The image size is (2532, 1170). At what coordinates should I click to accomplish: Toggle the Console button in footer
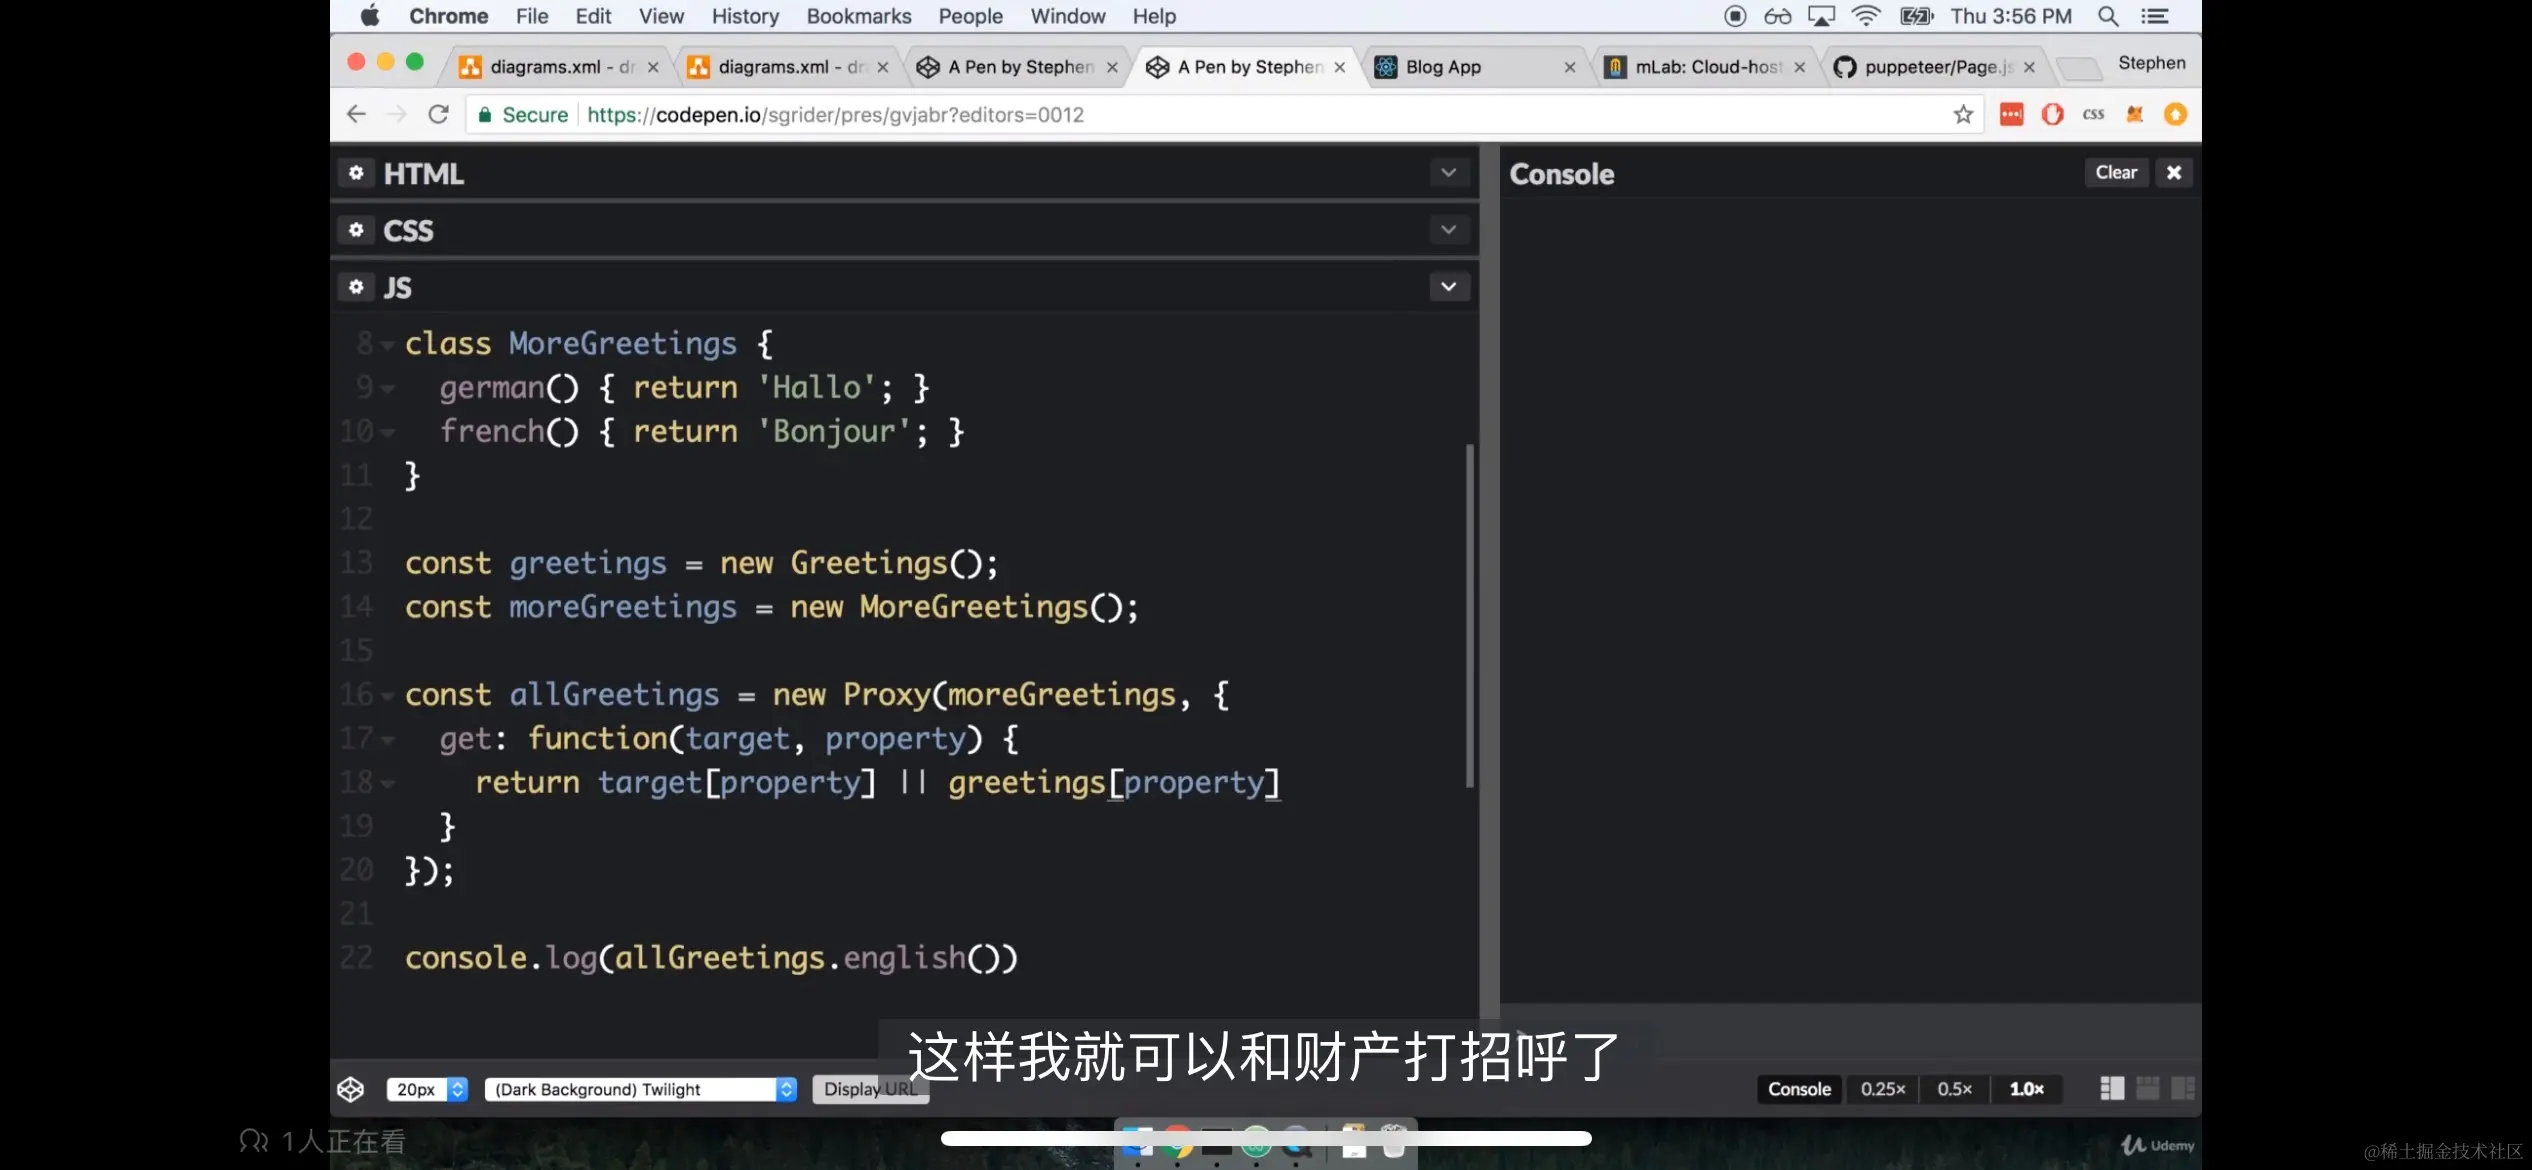(x=1798, y=1089)
